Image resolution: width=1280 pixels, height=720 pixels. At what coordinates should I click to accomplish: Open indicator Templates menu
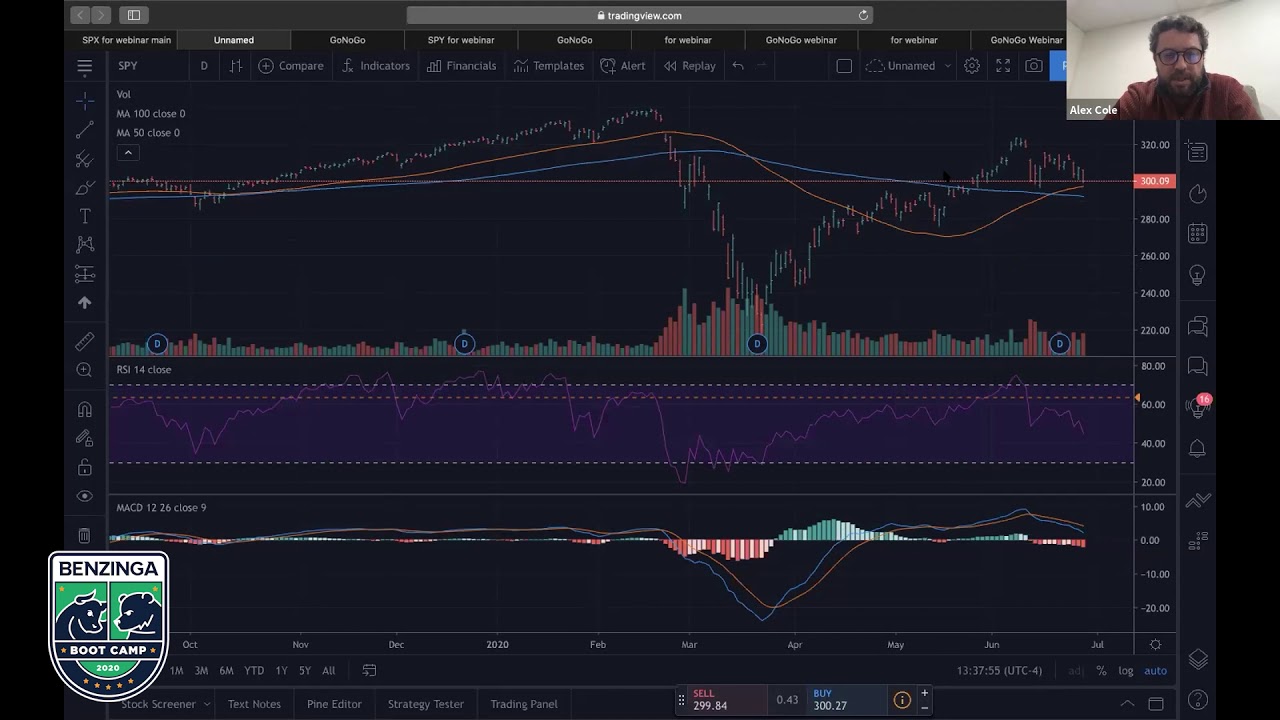click(549, 66)
